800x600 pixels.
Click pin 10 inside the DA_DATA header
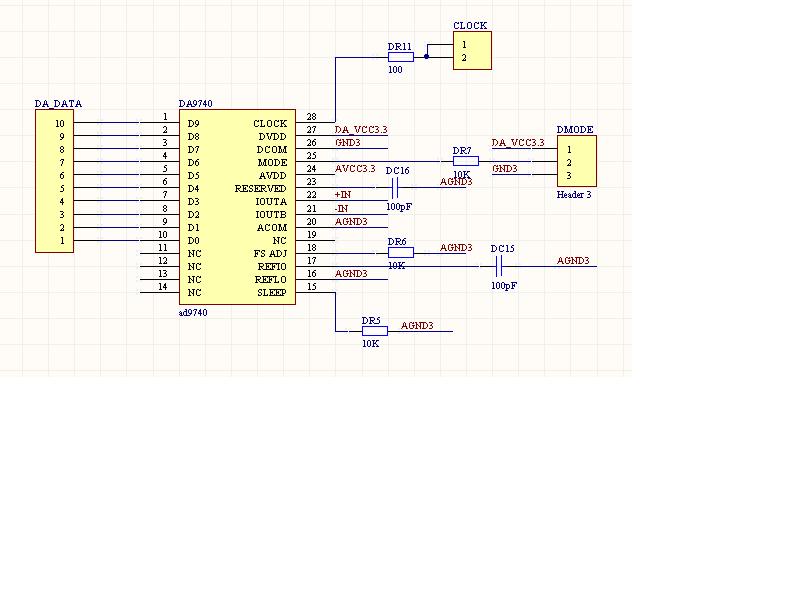[60, 123]
